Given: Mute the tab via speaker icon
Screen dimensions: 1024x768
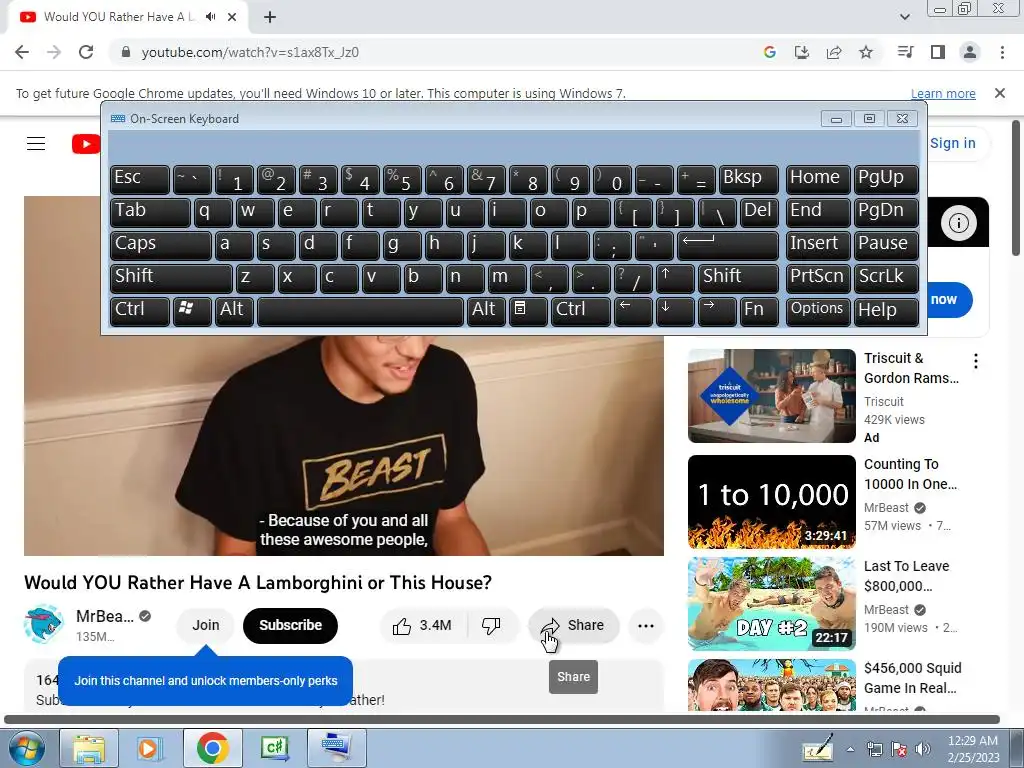Looking at the screenshot, I should click(x=210, y=17).
